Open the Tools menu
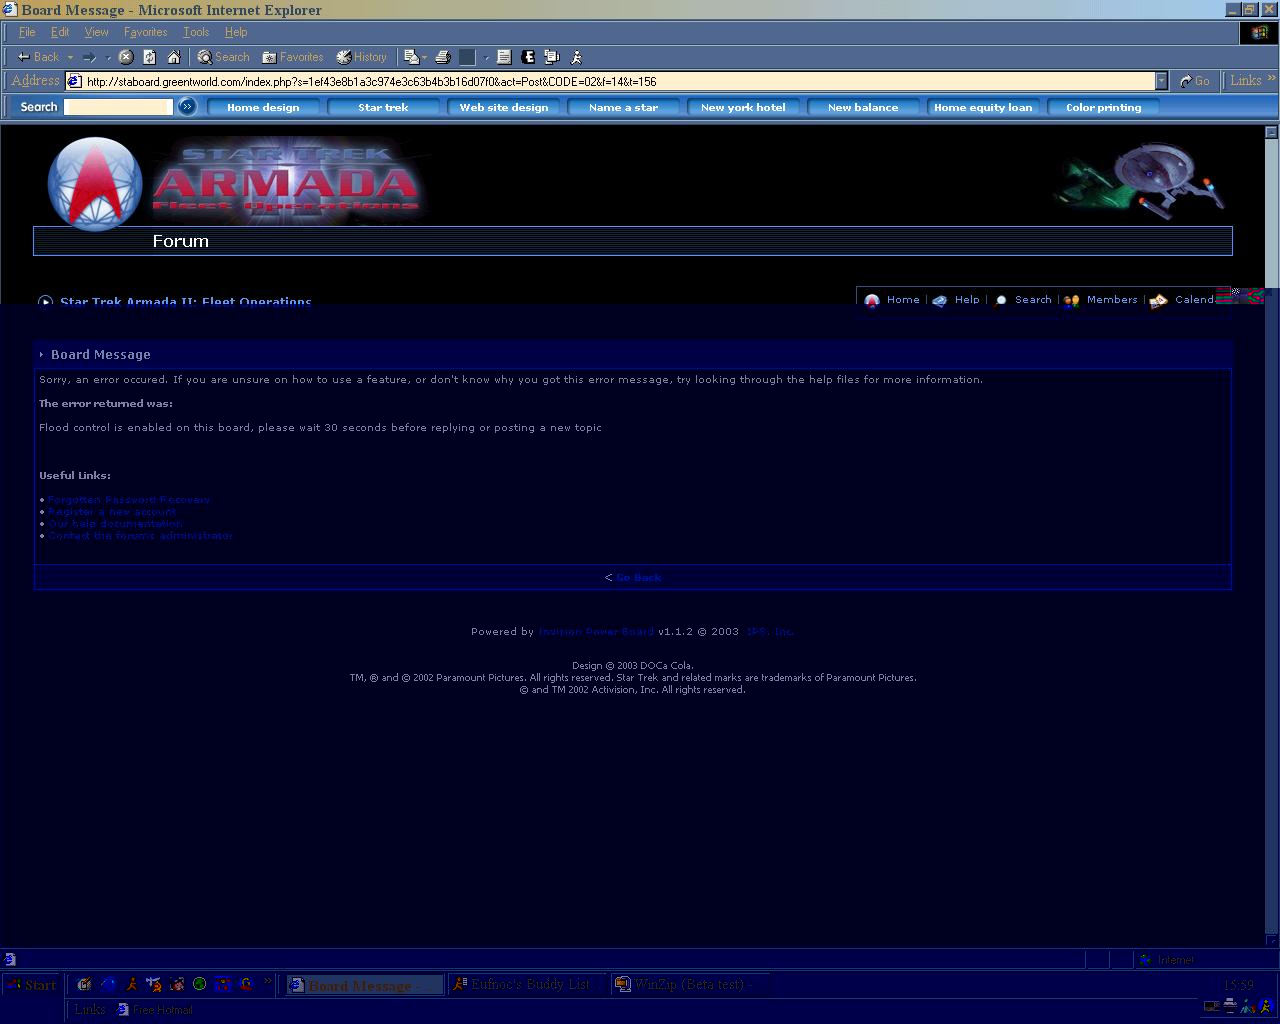 click(x=196, y=32)
